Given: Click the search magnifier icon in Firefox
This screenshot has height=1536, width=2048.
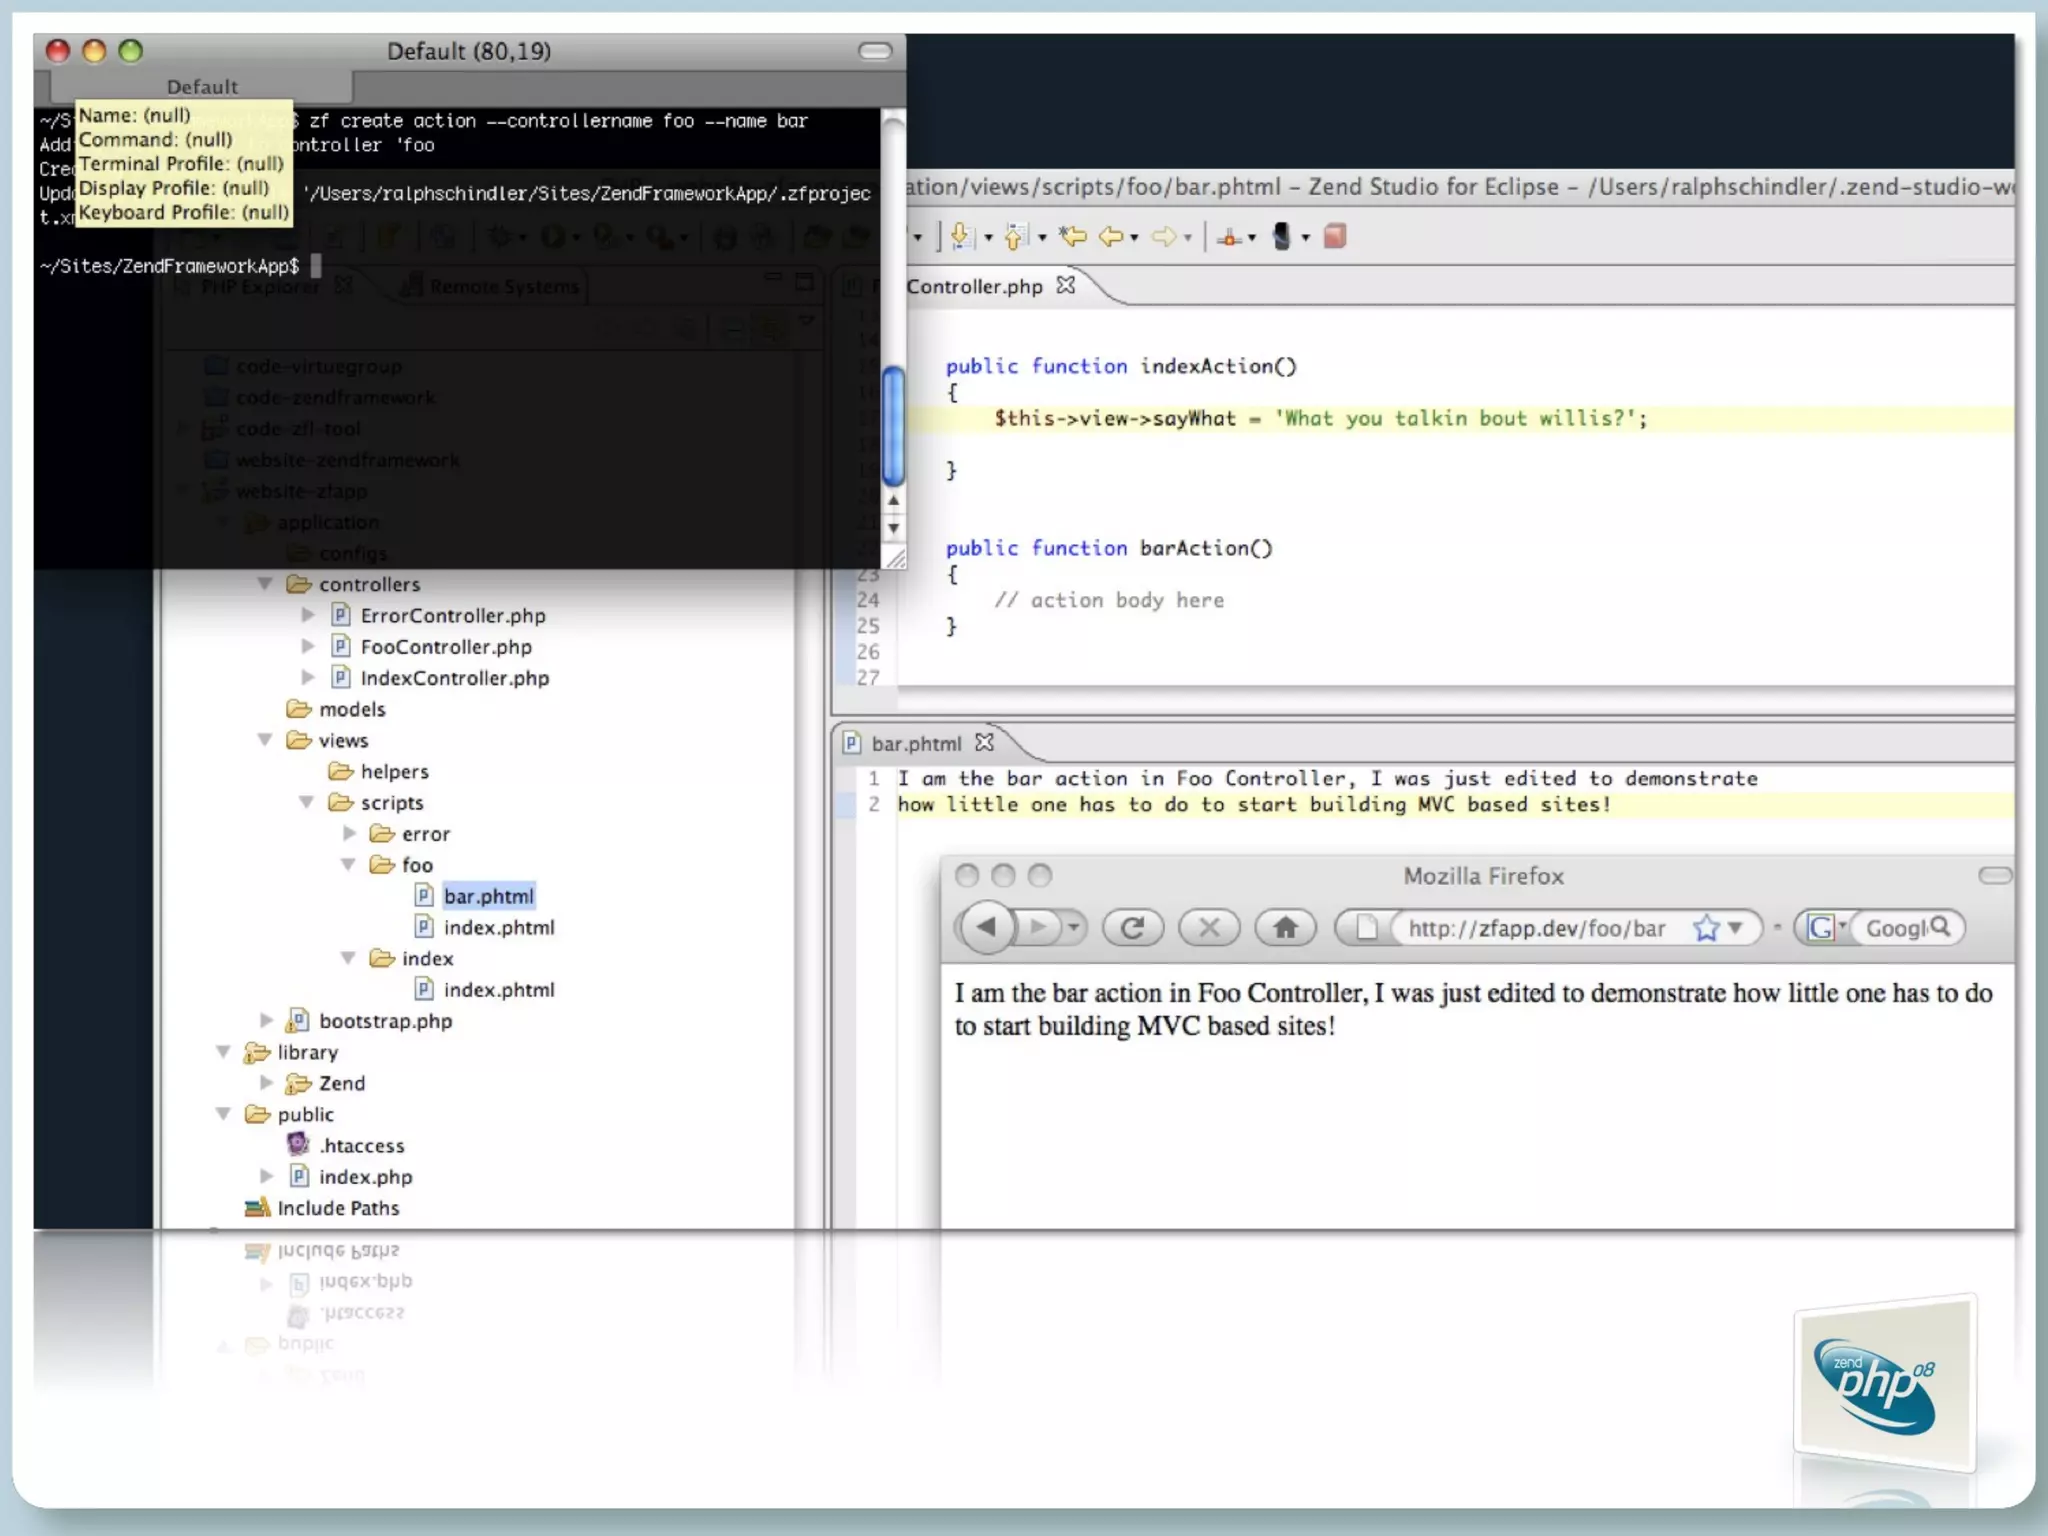Looking at the screenshot, I should [1941, 927].
